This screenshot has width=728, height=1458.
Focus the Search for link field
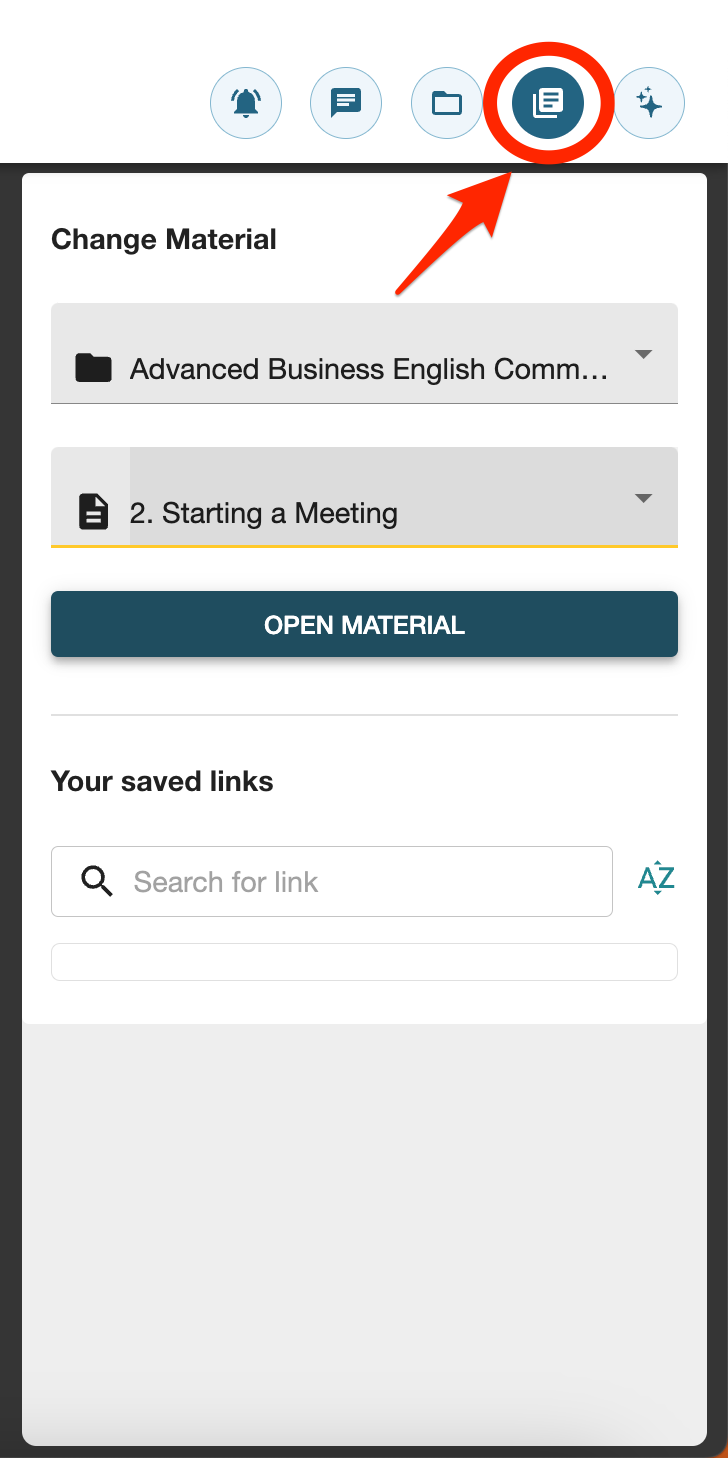click(332, 881)
